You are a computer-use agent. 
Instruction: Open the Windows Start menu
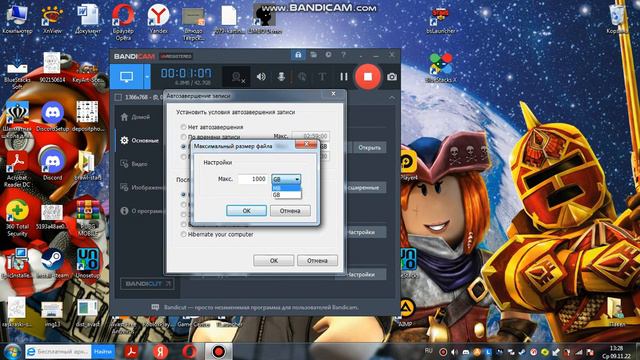click(12, 351)
